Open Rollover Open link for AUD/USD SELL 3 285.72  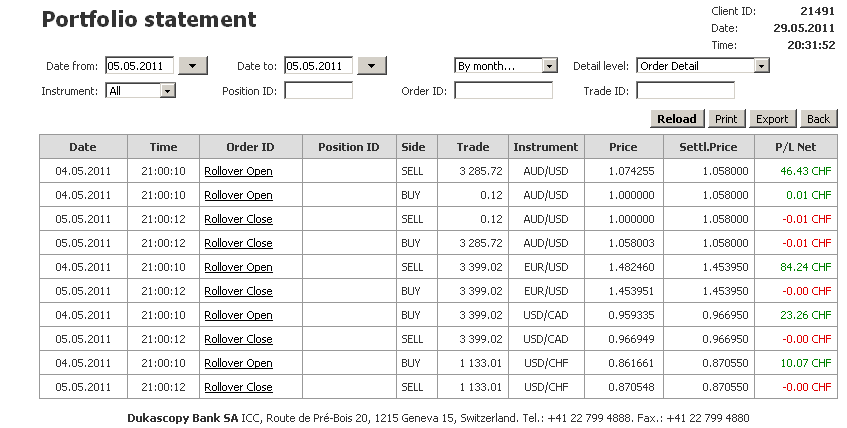238,171
